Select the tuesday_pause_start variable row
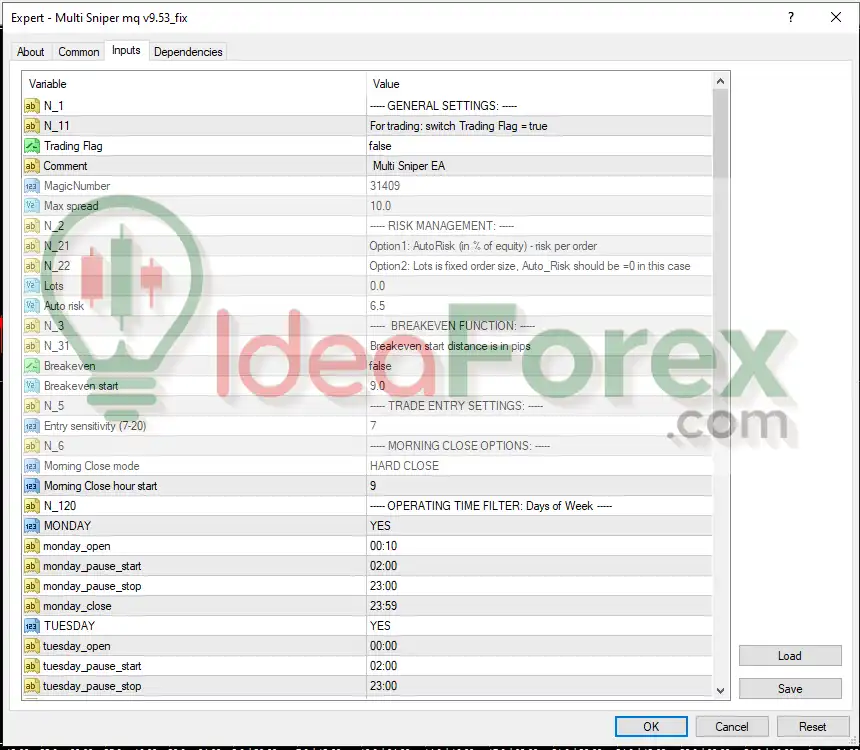This screenshot has height=750, width=860. 367,666
